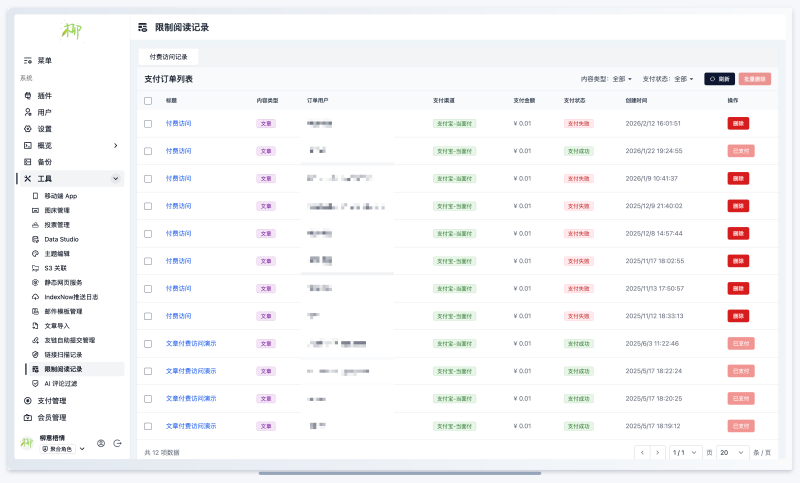Viewport: 800px width, 483px height.
Task: Click the AI 评论过滤 shield icon
Action: tap(35, 384)
